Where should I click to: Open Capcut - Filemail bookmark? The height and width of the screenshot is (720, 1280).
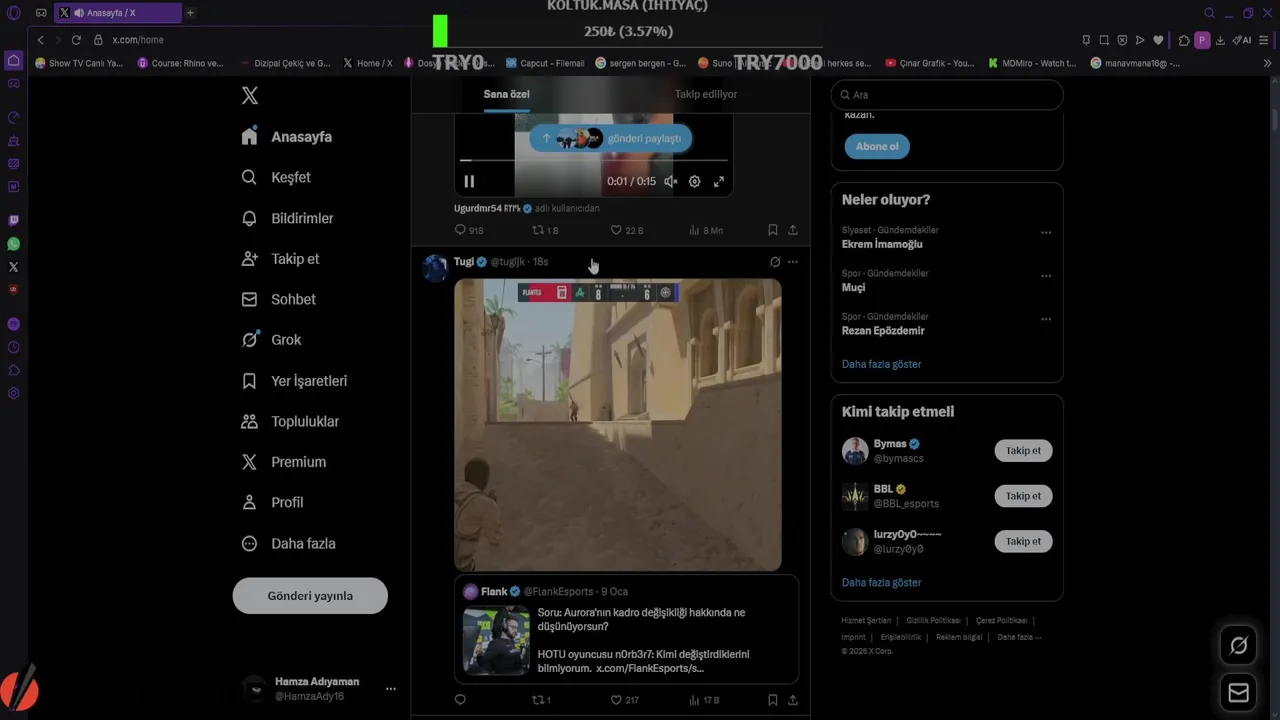pos(545,63)
